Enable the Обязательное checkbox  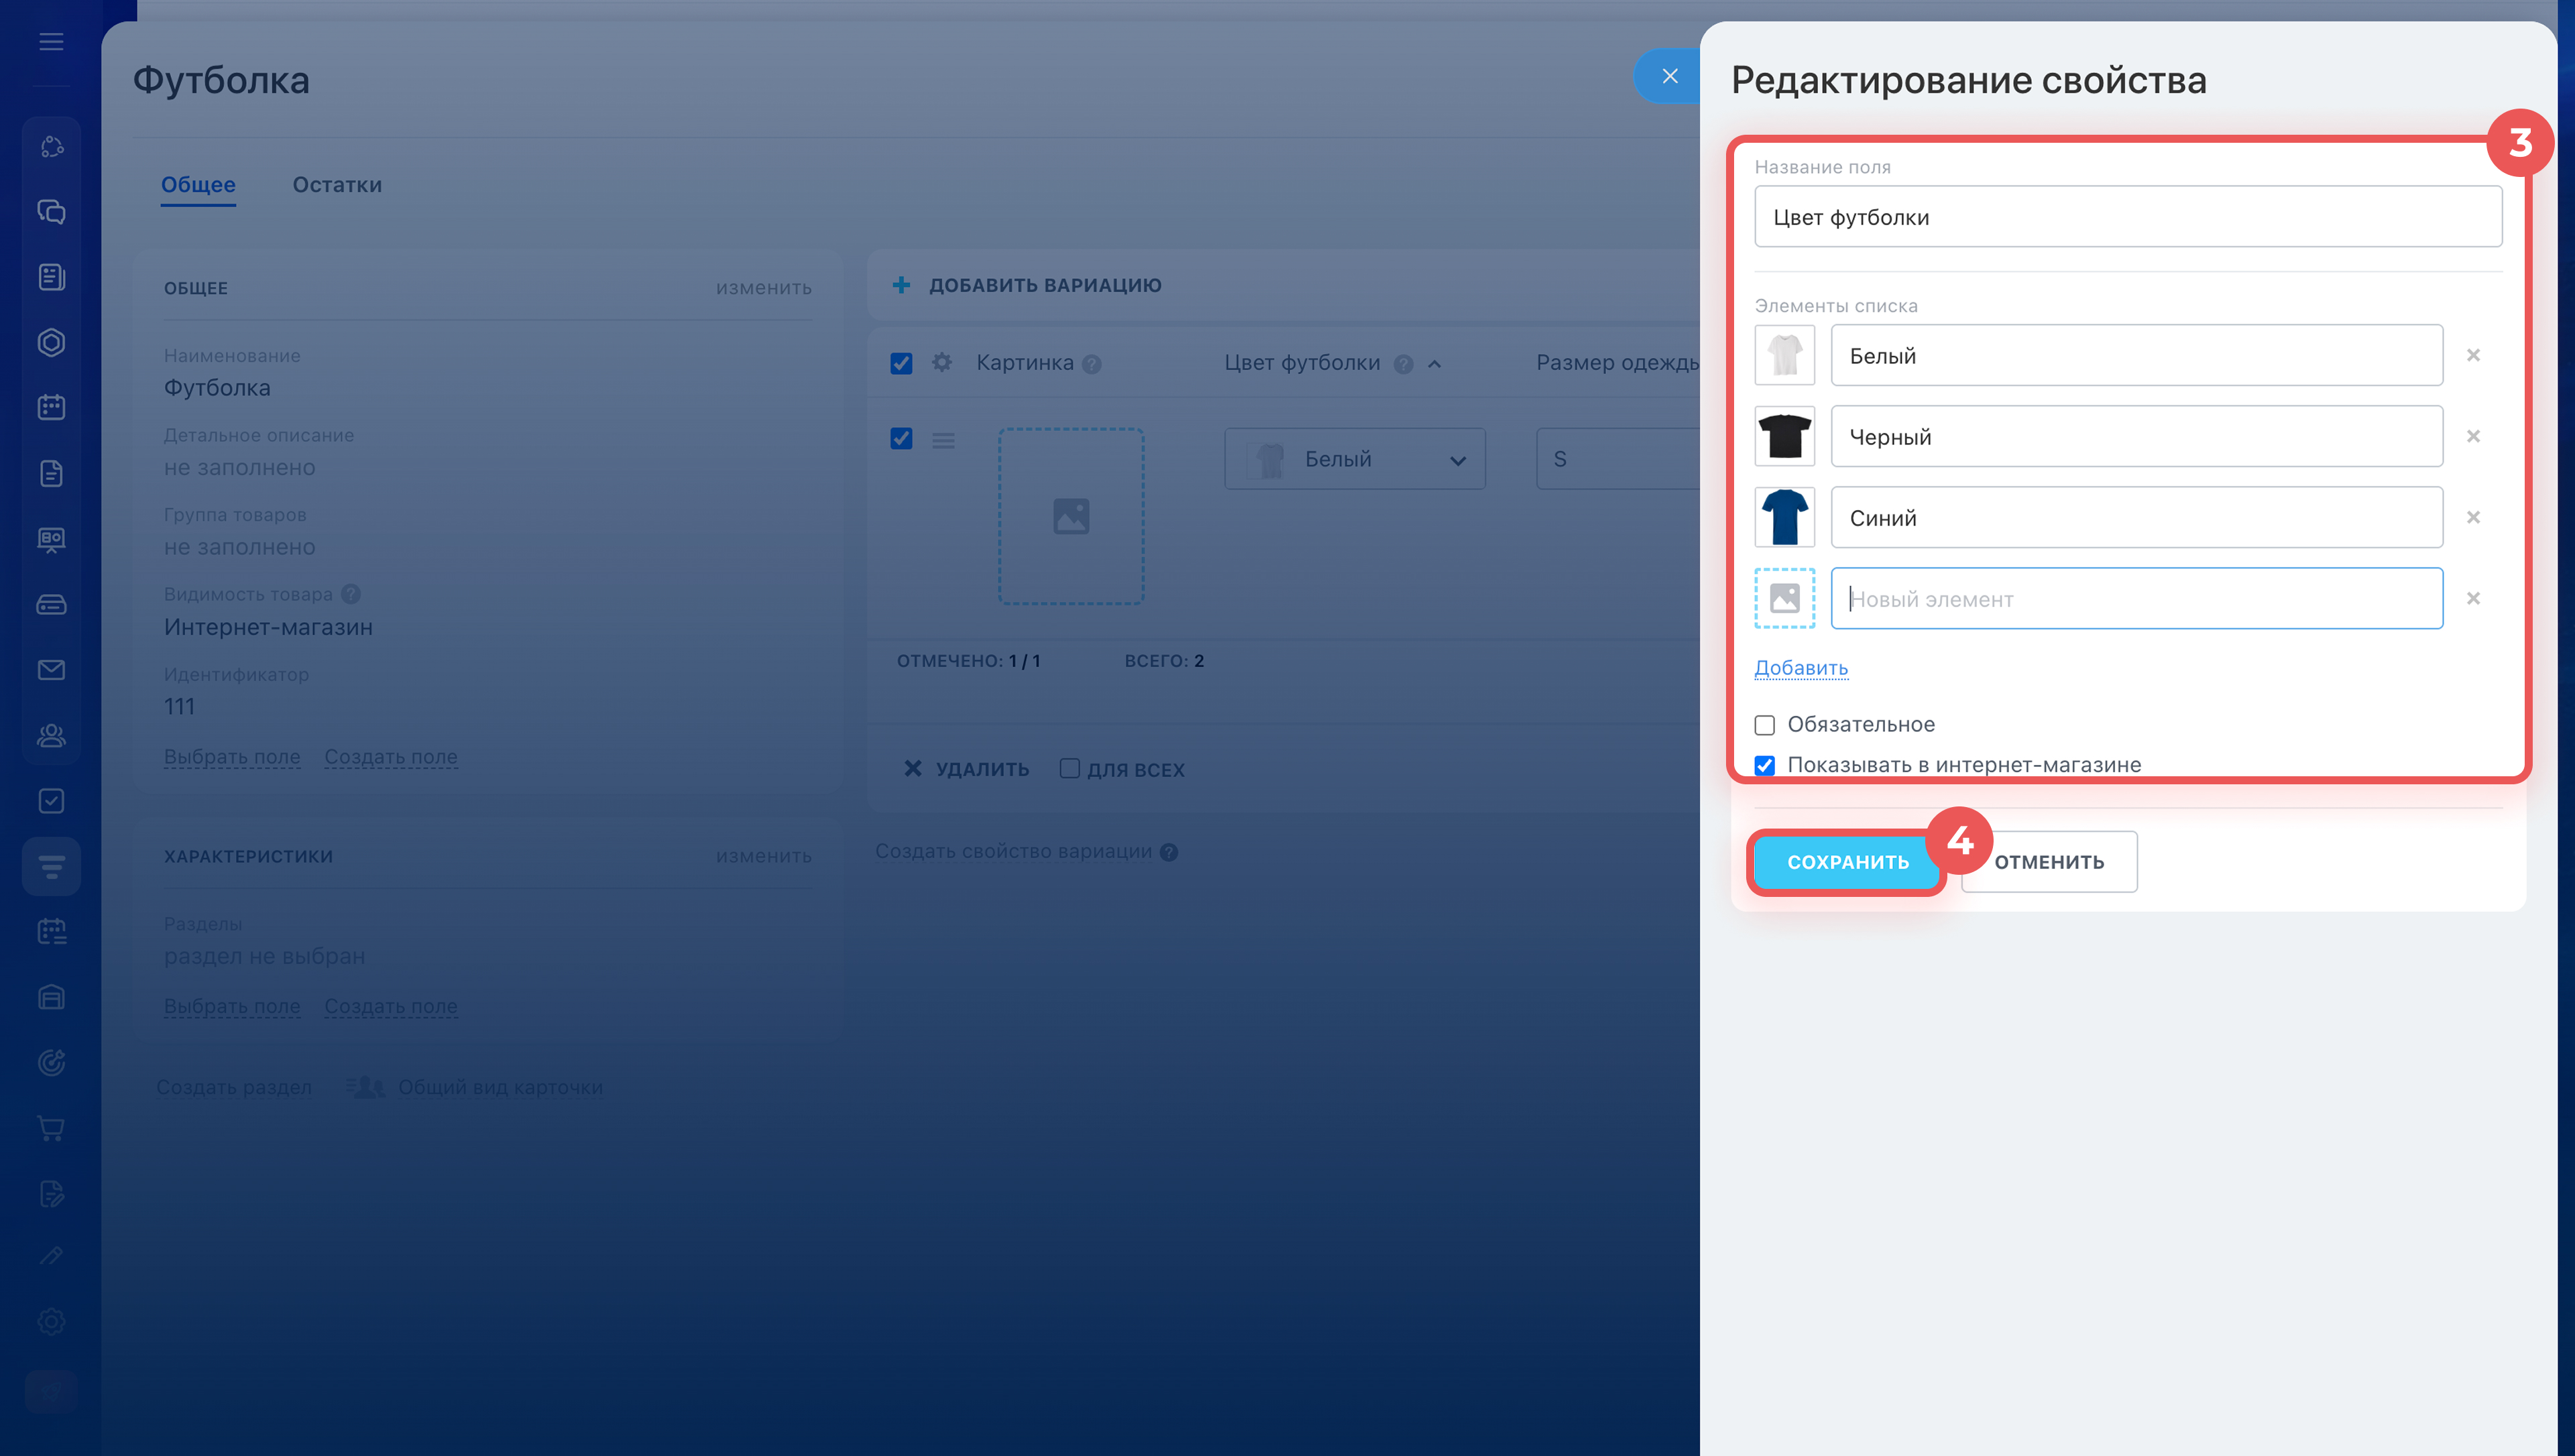pos(1765,724)
